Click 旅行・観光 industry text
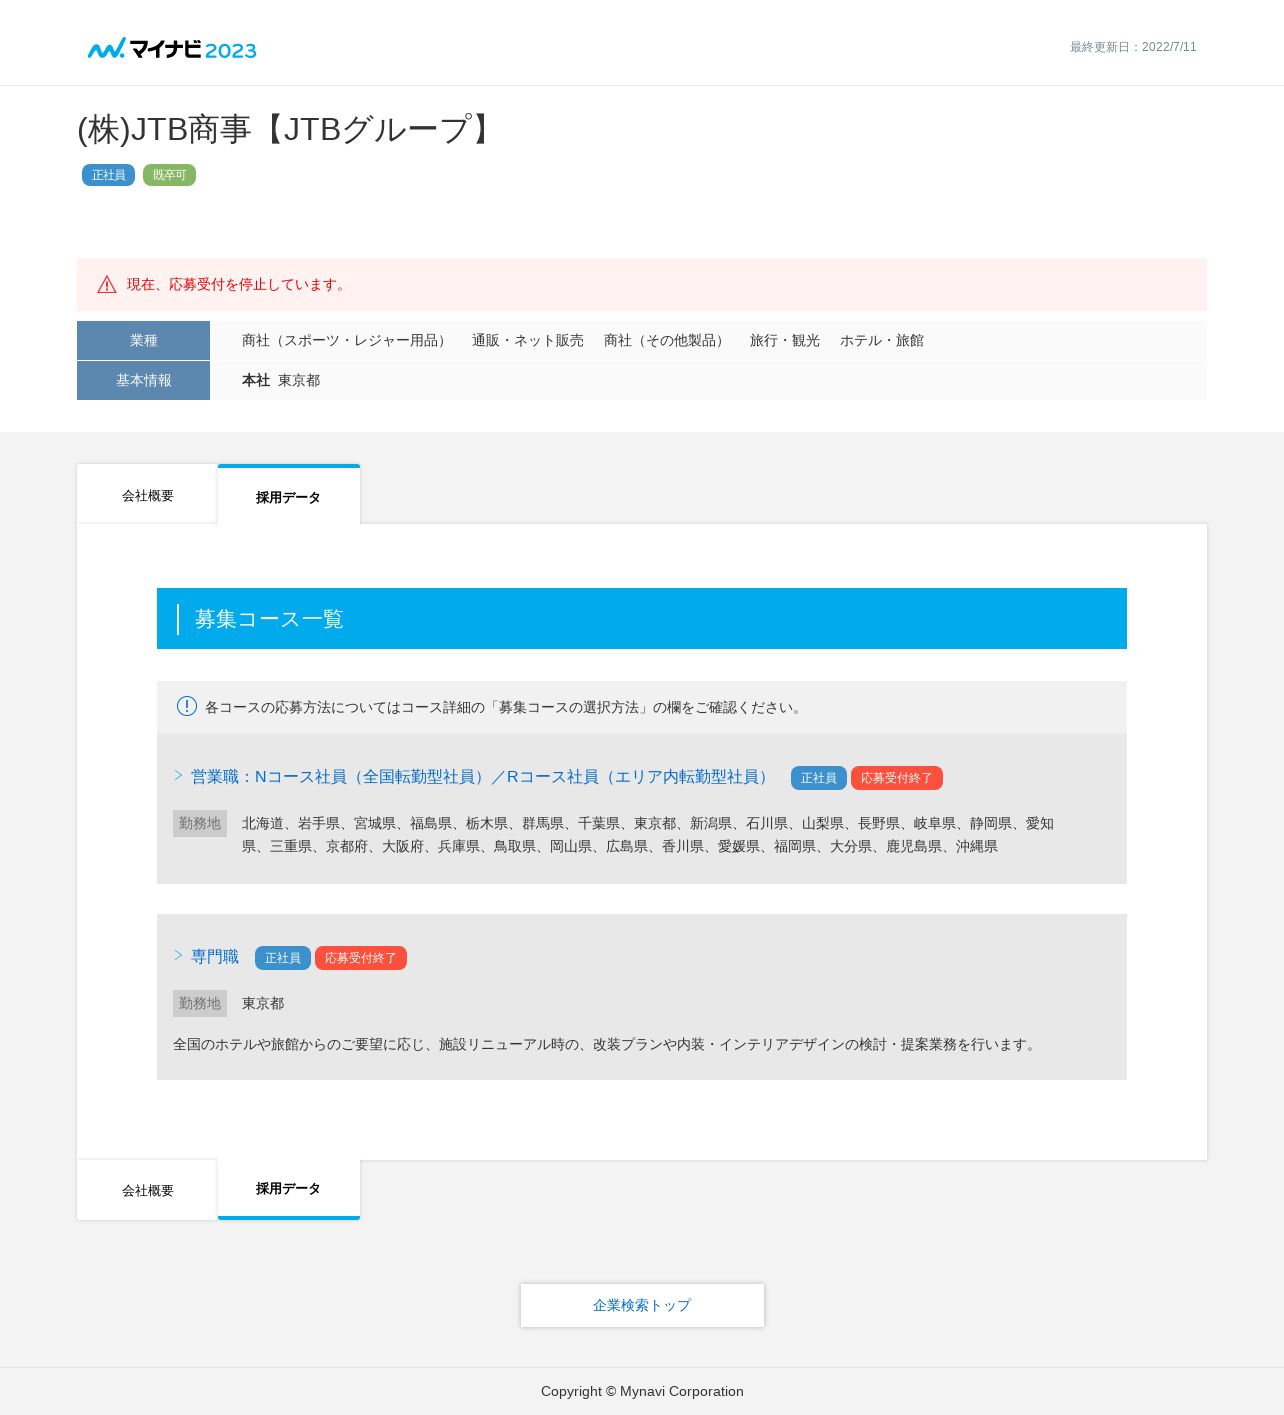 (785, 340)
